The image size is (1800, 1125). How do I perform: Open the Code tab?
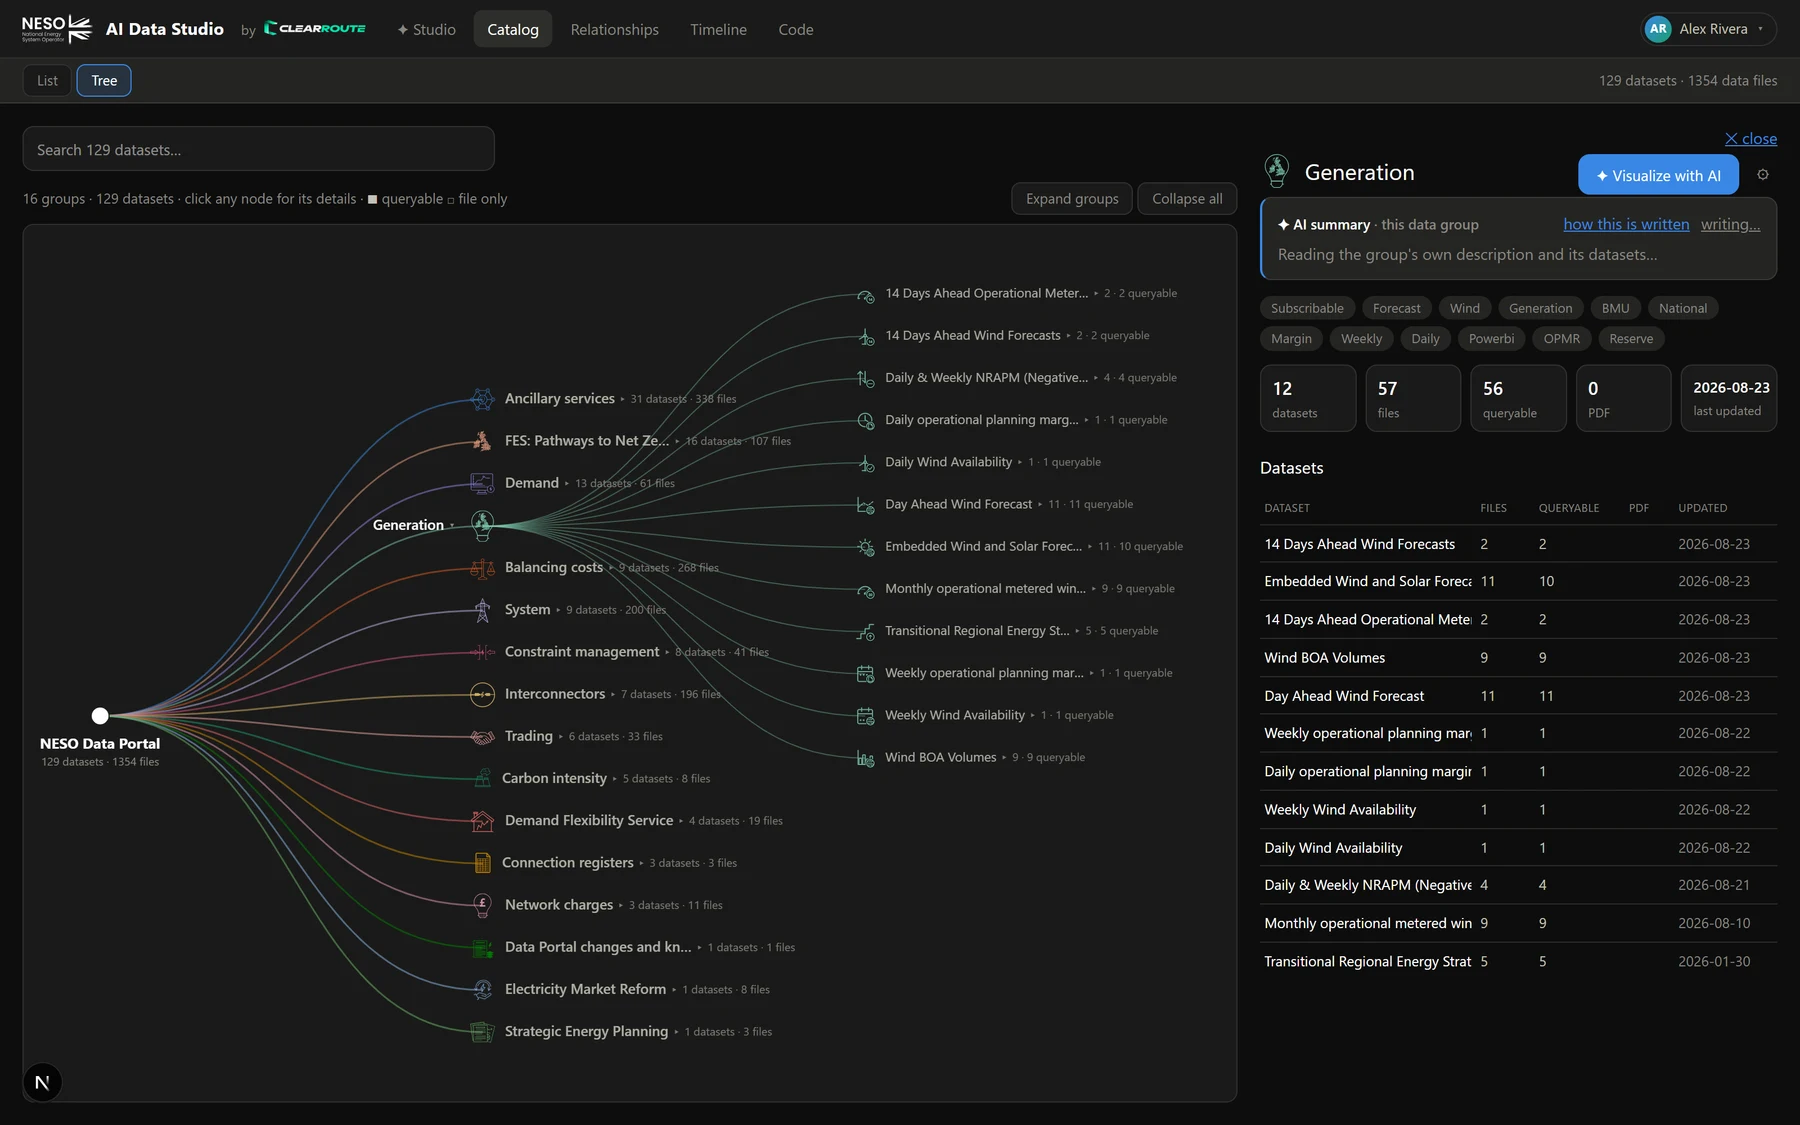(x=796, y=30)
